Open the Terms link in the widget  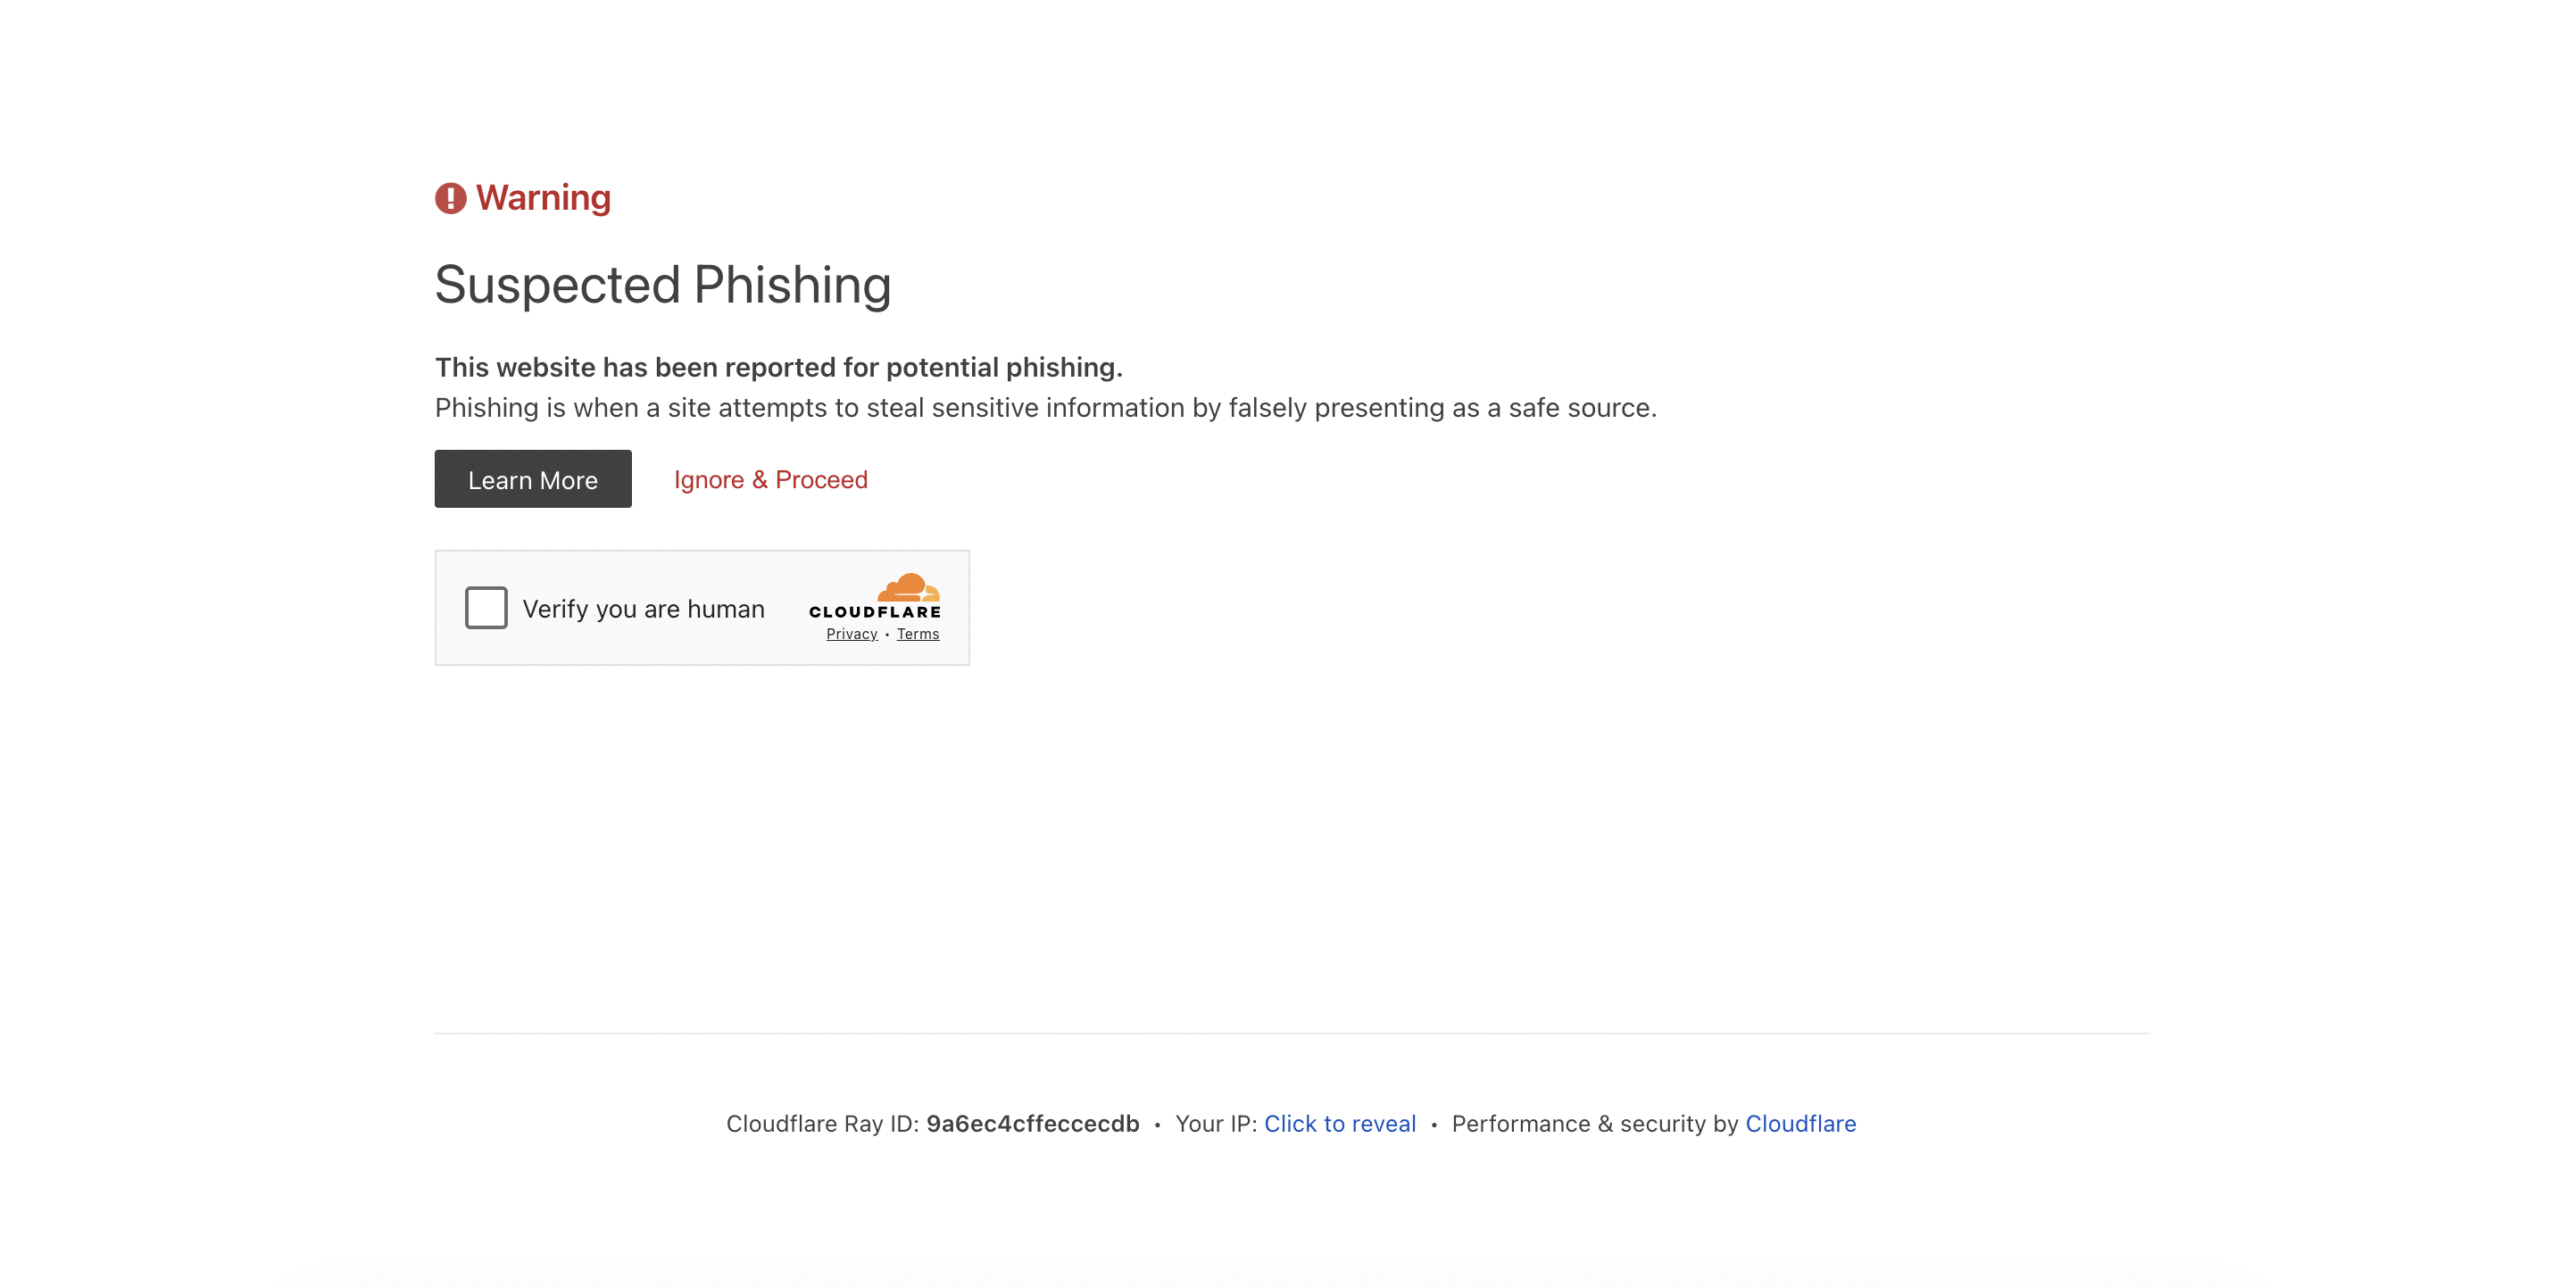click(x=917, y=634)
